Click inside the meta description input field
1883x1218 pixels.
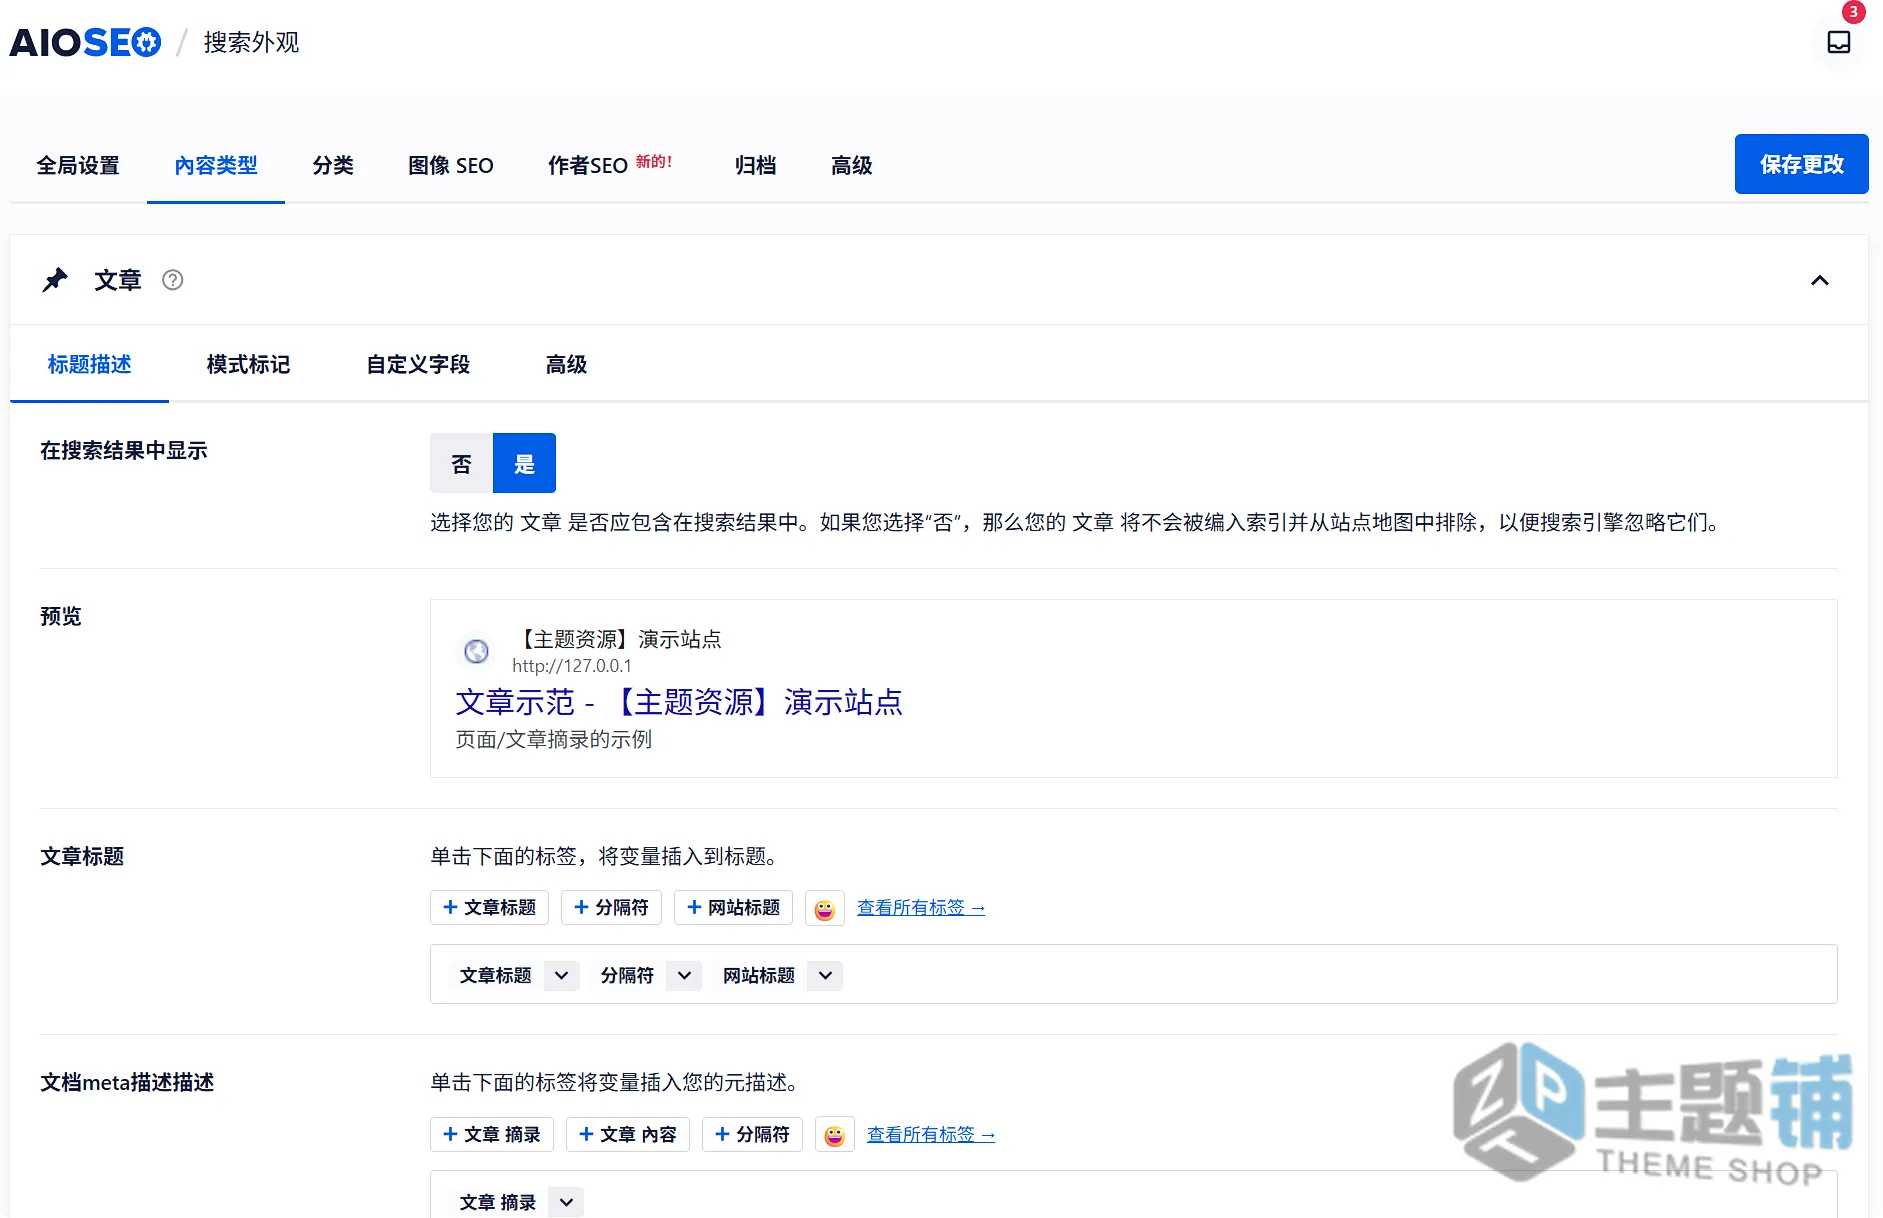(1133, 1196)
